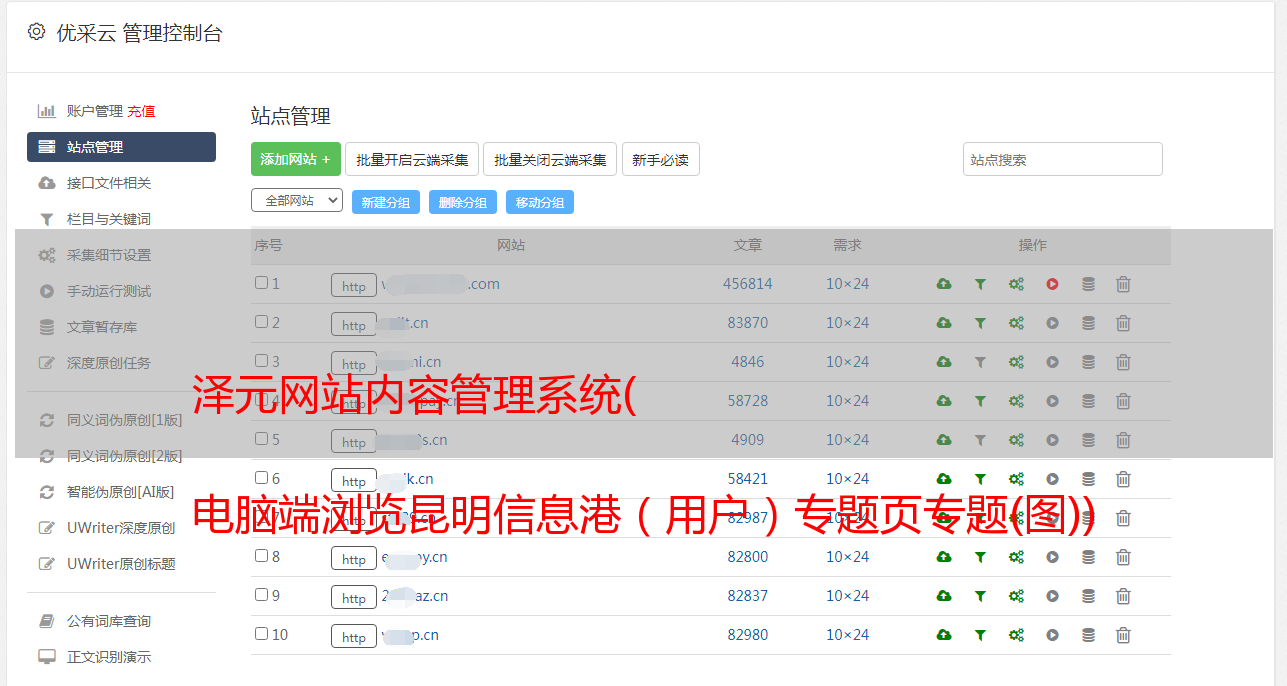The height and width of the screenshot is (686, 1287).
Task: Click 10×24 value in row 9
Action: coord(847,596)
